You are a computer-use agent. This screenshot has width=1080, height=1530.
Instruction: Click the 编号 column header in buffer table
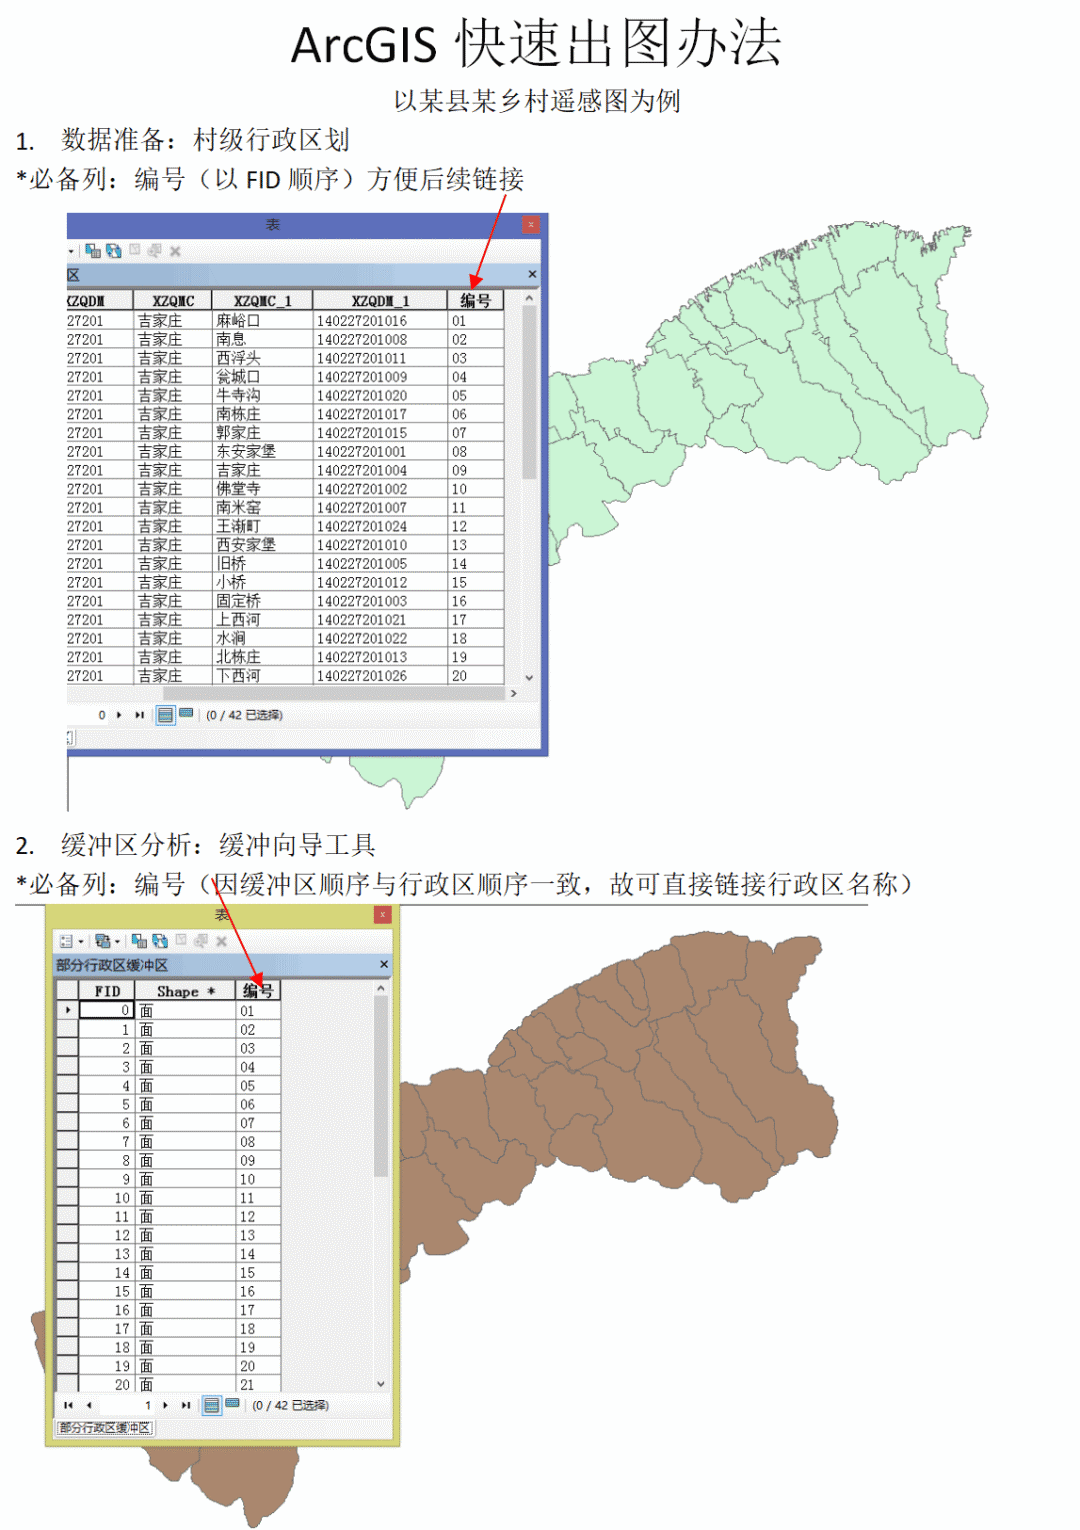pyautogui.click(x=258, y=991)
